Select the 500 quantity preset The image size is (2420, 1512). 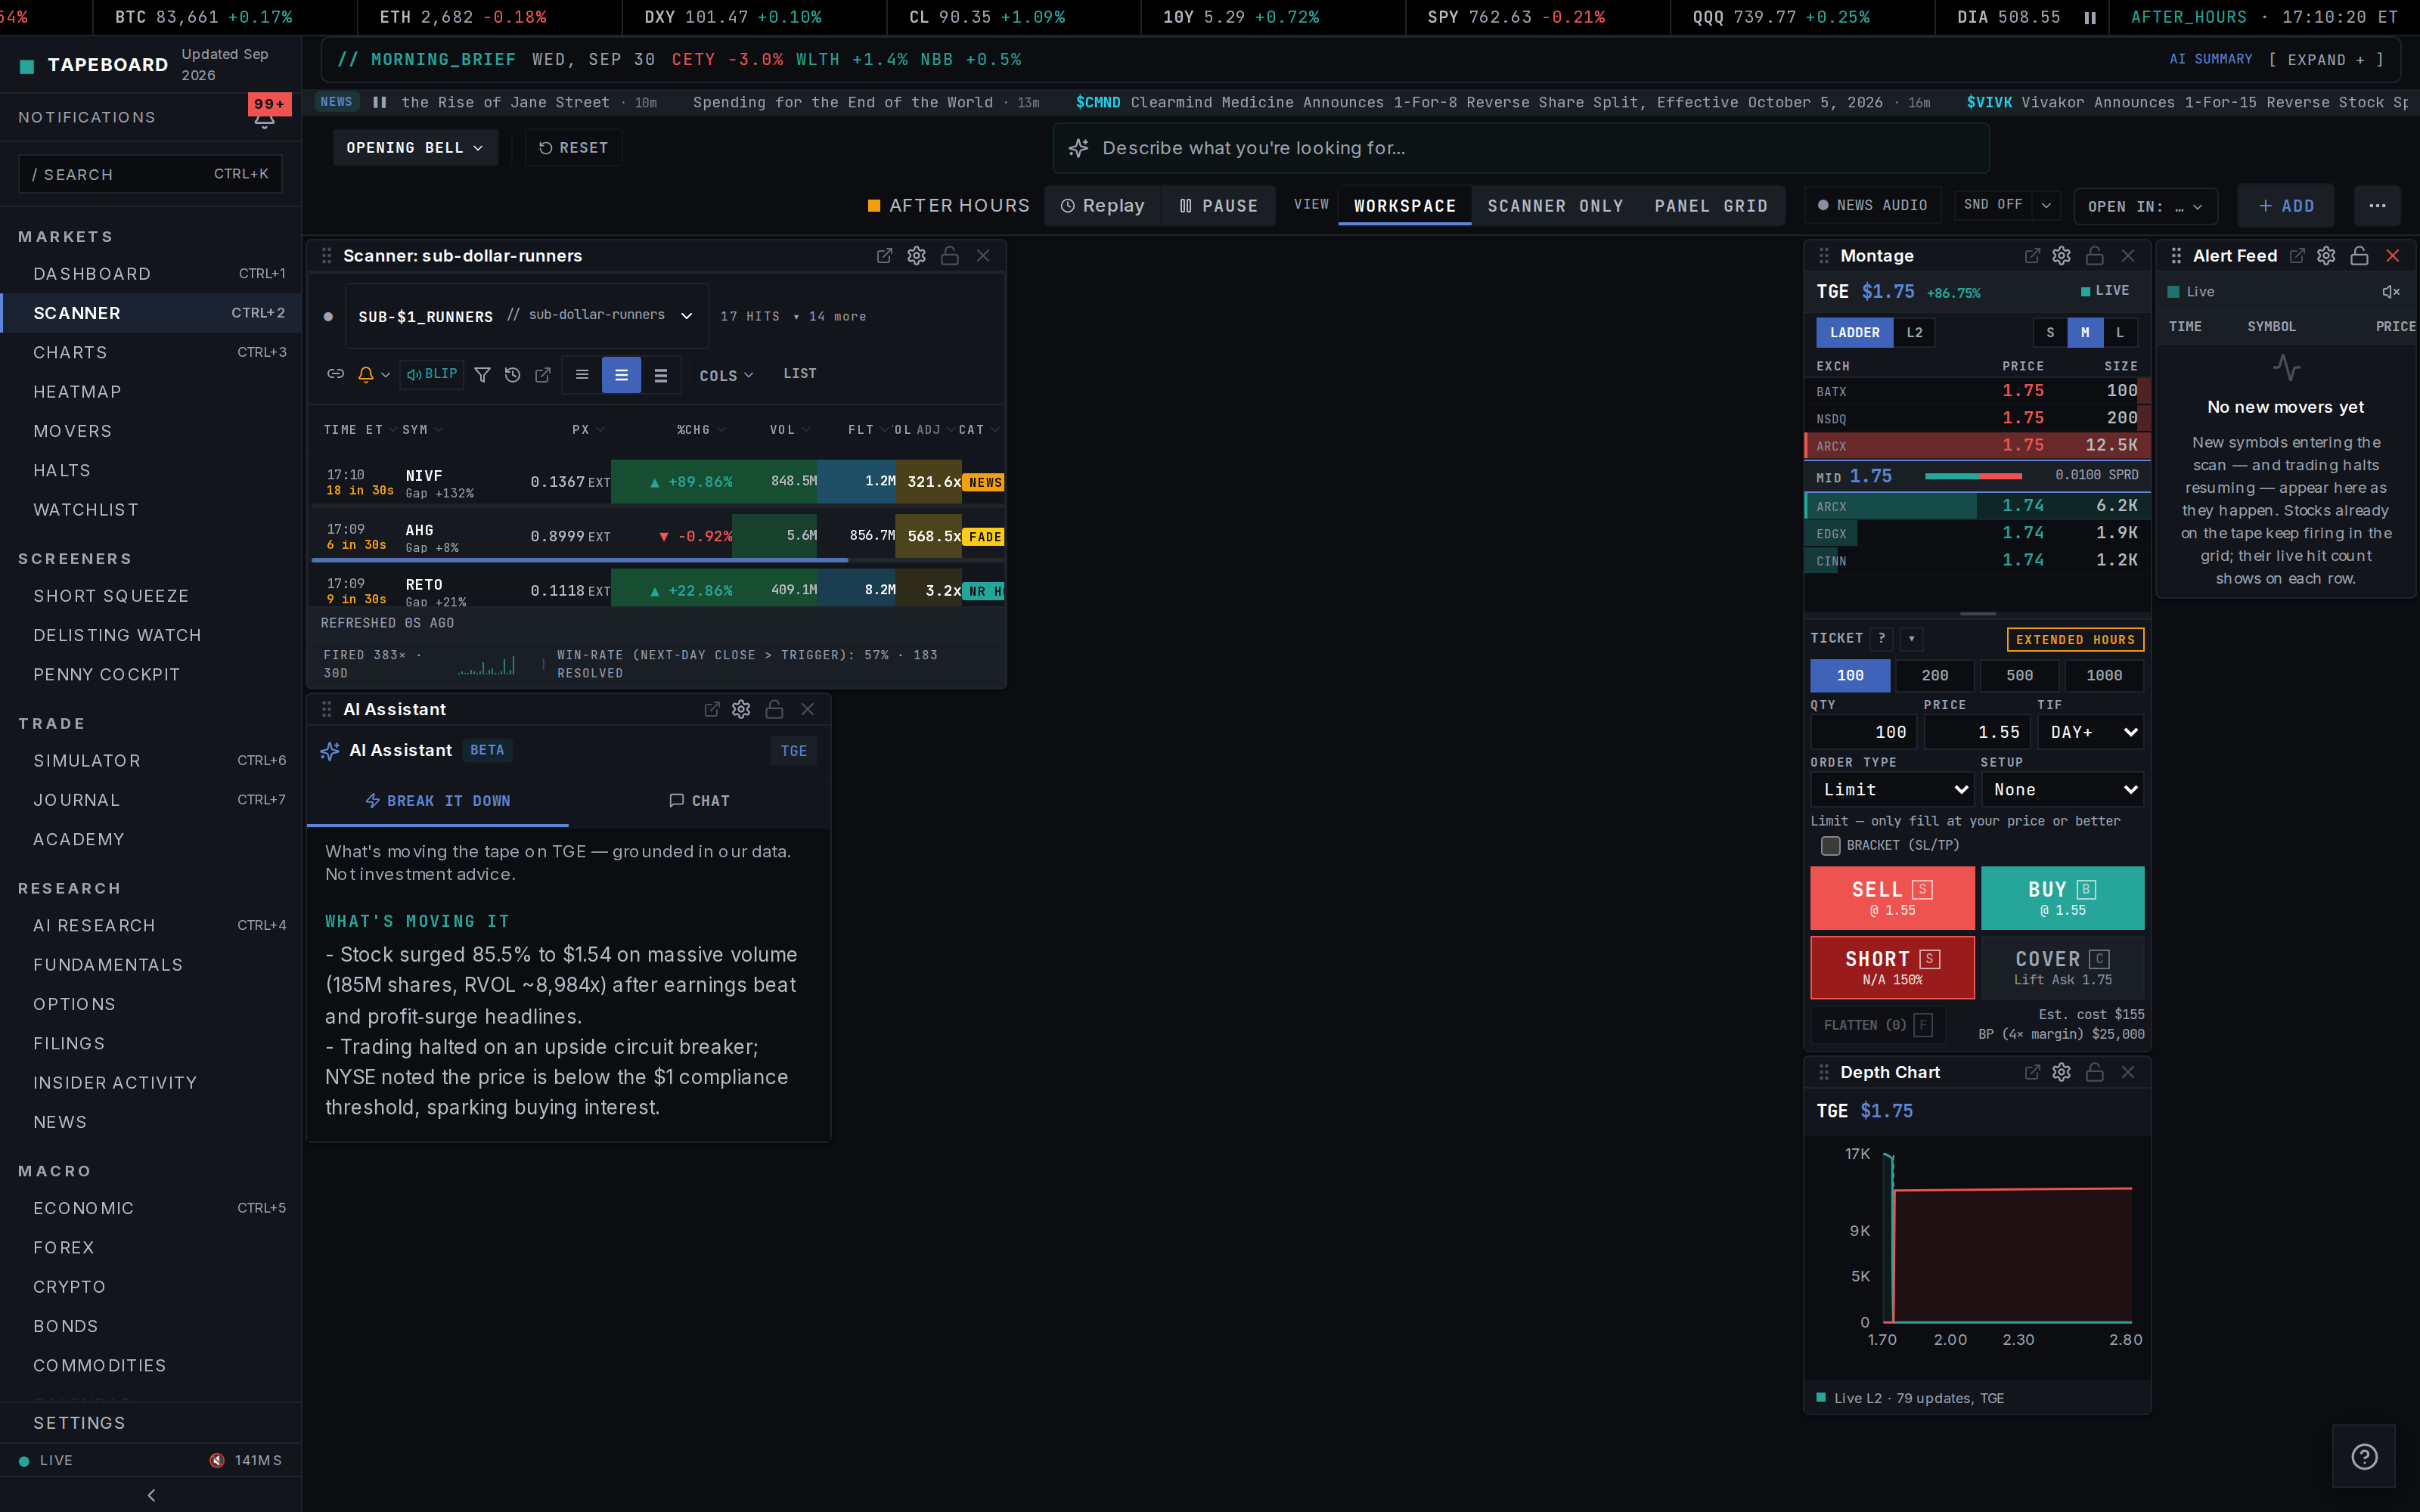pyautogui.click(x=2019, y=676)
